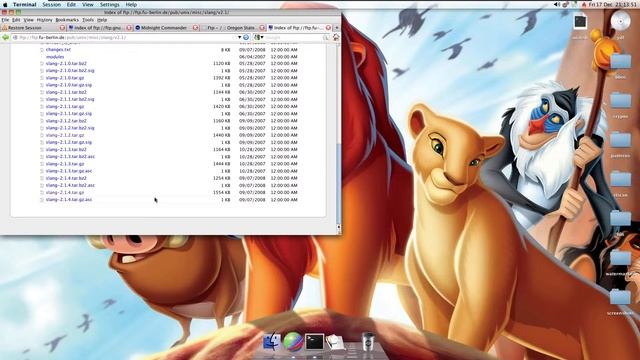
Task: Download slang-2.1.4.tar.gz
Action: click(x=65, y=193)
